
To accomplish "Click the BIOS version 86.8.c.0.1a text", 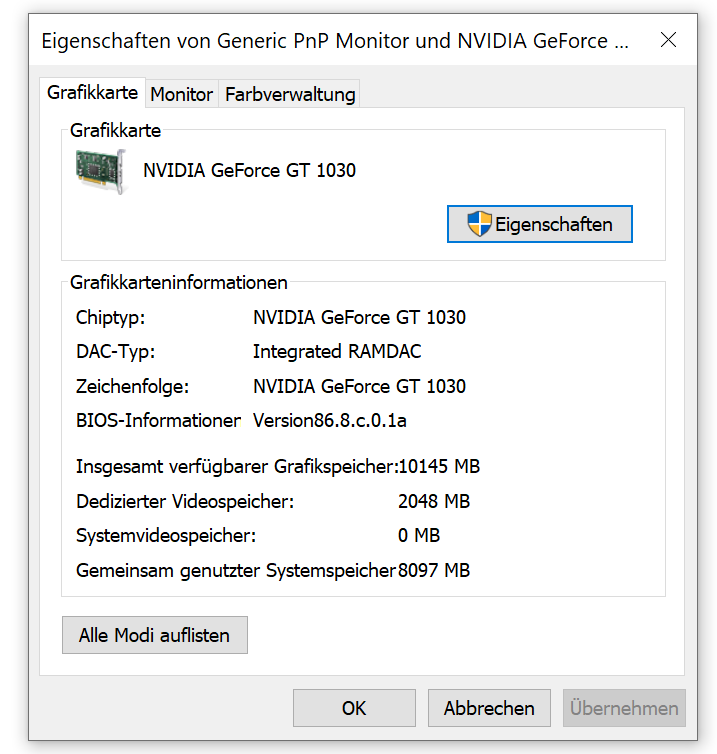I will (330, 421).
